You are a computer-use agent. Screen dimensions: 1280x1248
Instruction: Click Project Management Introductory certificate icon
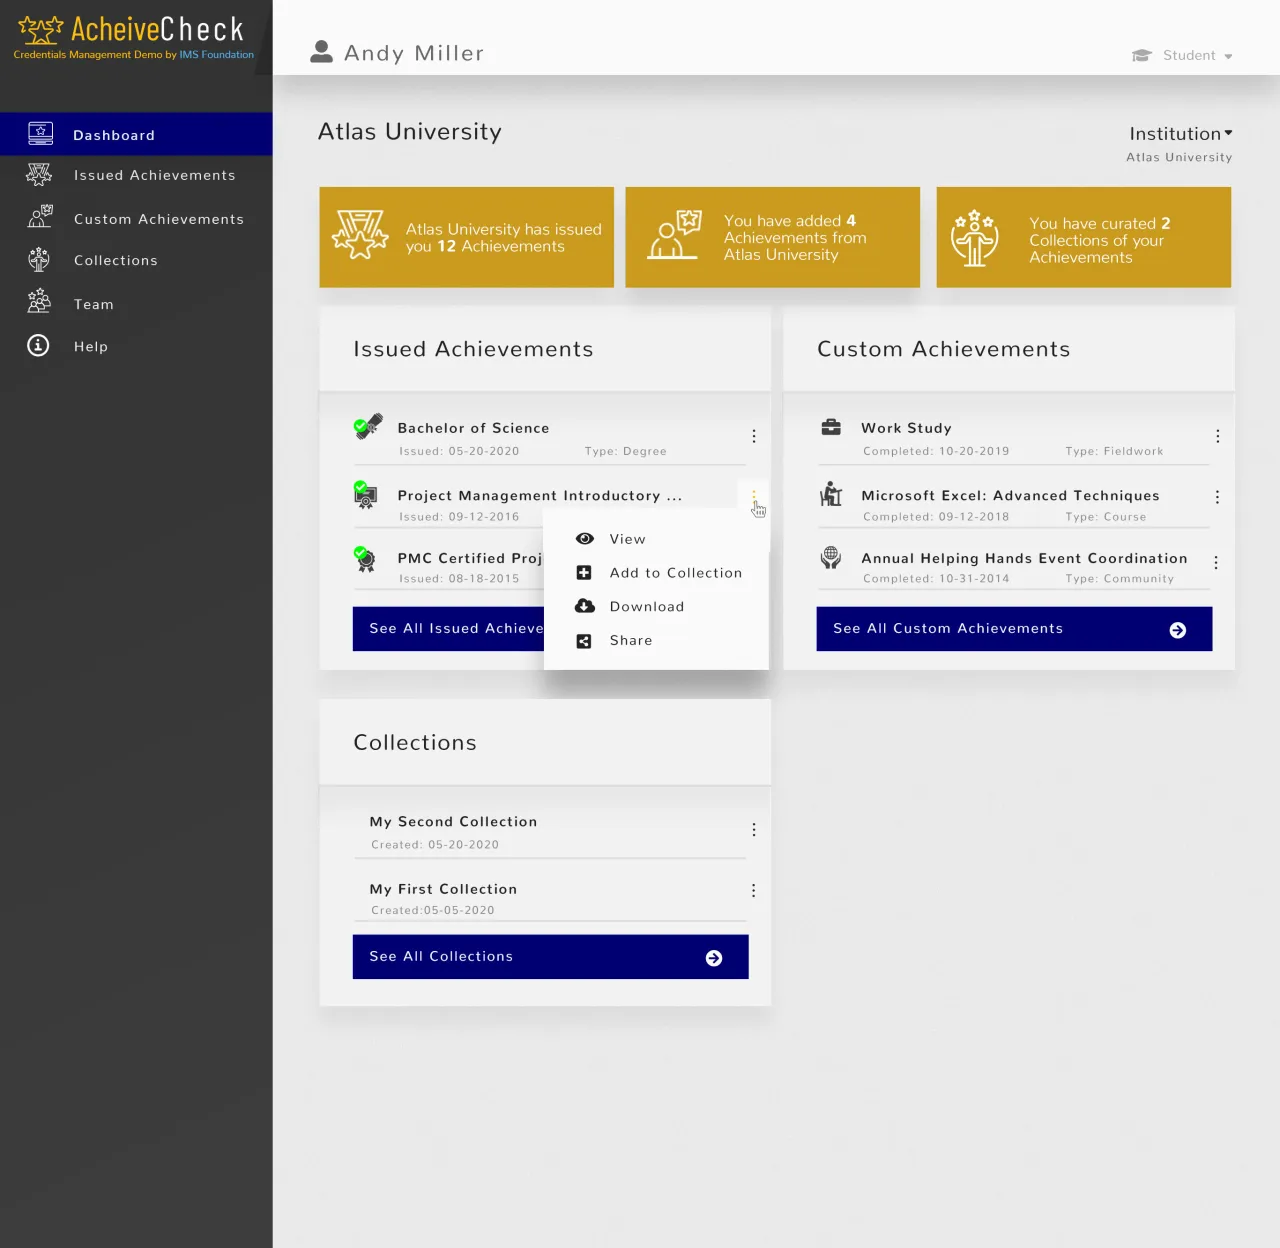click(x=366, y=495)
